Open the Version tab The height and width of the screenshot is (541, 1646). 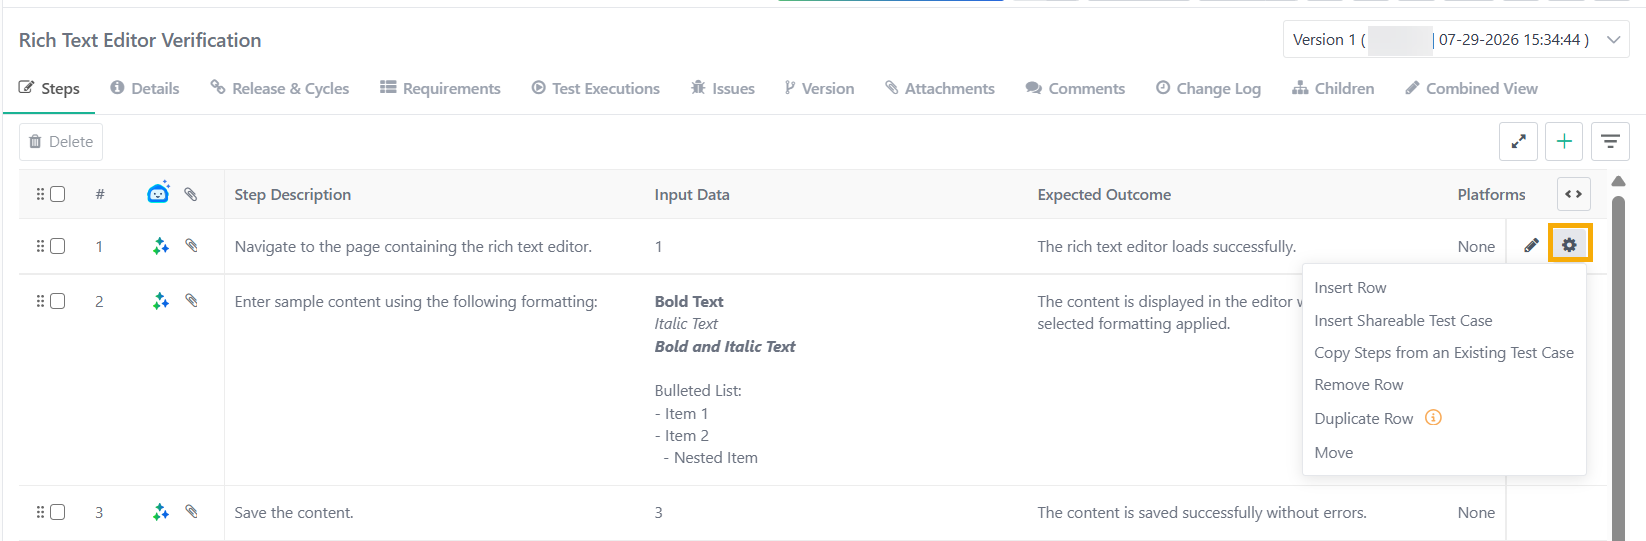pos(819,88)
